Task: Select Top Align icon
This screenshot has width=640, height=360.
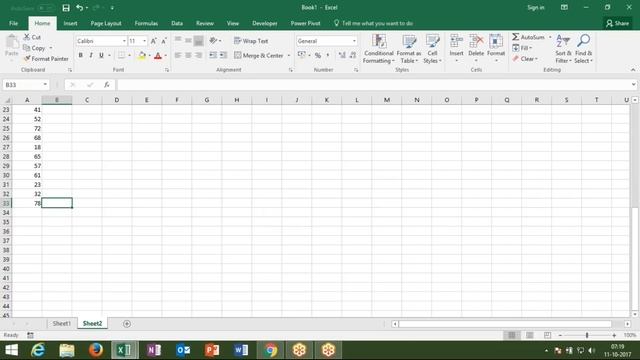Action: coord(178,40)
